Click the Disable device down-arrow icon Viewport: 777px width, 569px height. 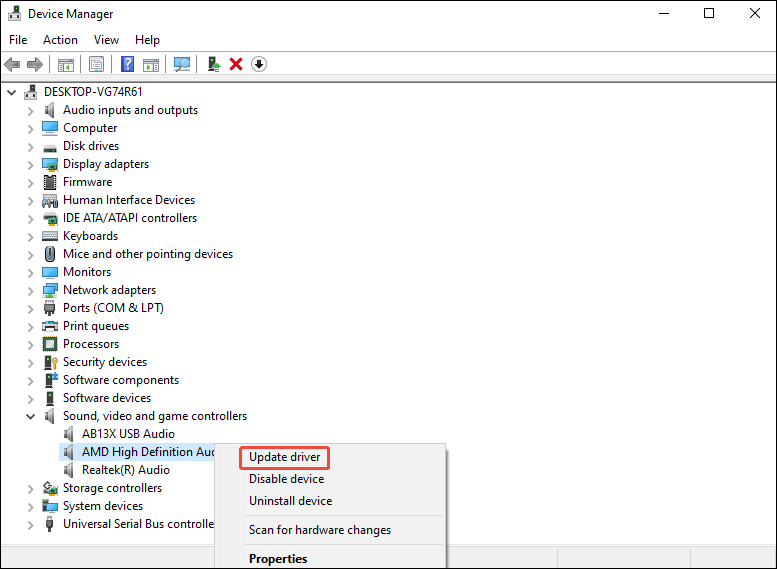coord(259,64)
